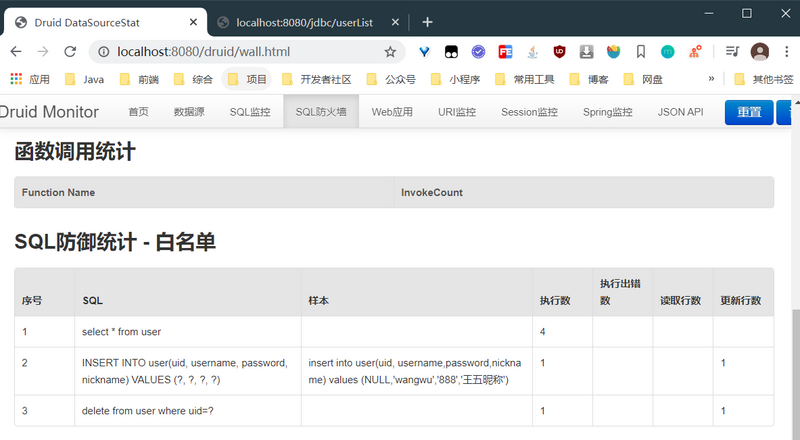Select the 'select * from user' cell

click(188, 332)
